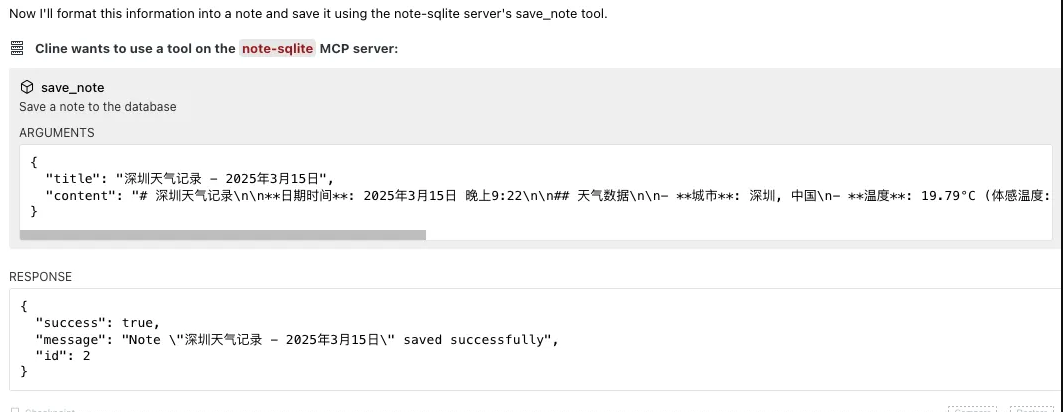Screen dimensions: 1063x412
Task: Click the "success": true response line
Action: tap(97, 322)
